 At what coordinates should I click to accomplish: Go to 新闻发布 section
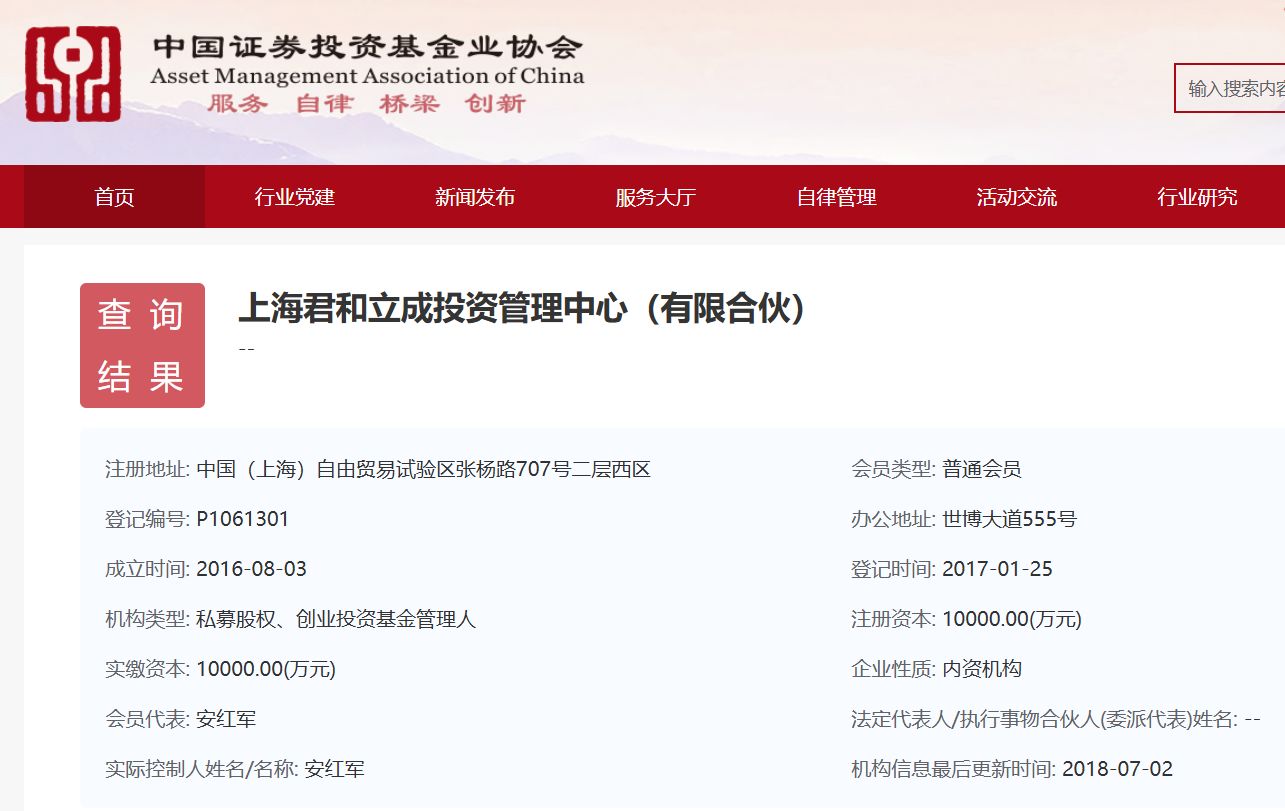click(475, 197)
